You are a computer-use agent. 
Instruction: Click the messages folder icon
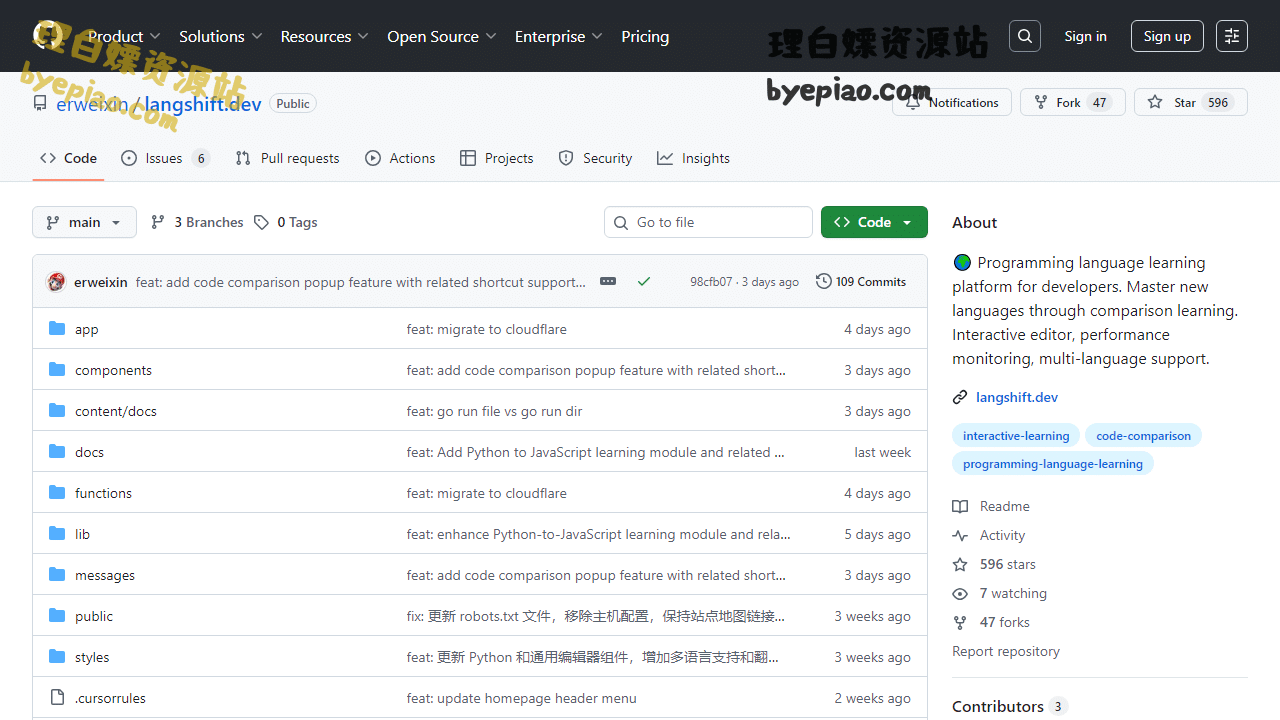(57, 575)
